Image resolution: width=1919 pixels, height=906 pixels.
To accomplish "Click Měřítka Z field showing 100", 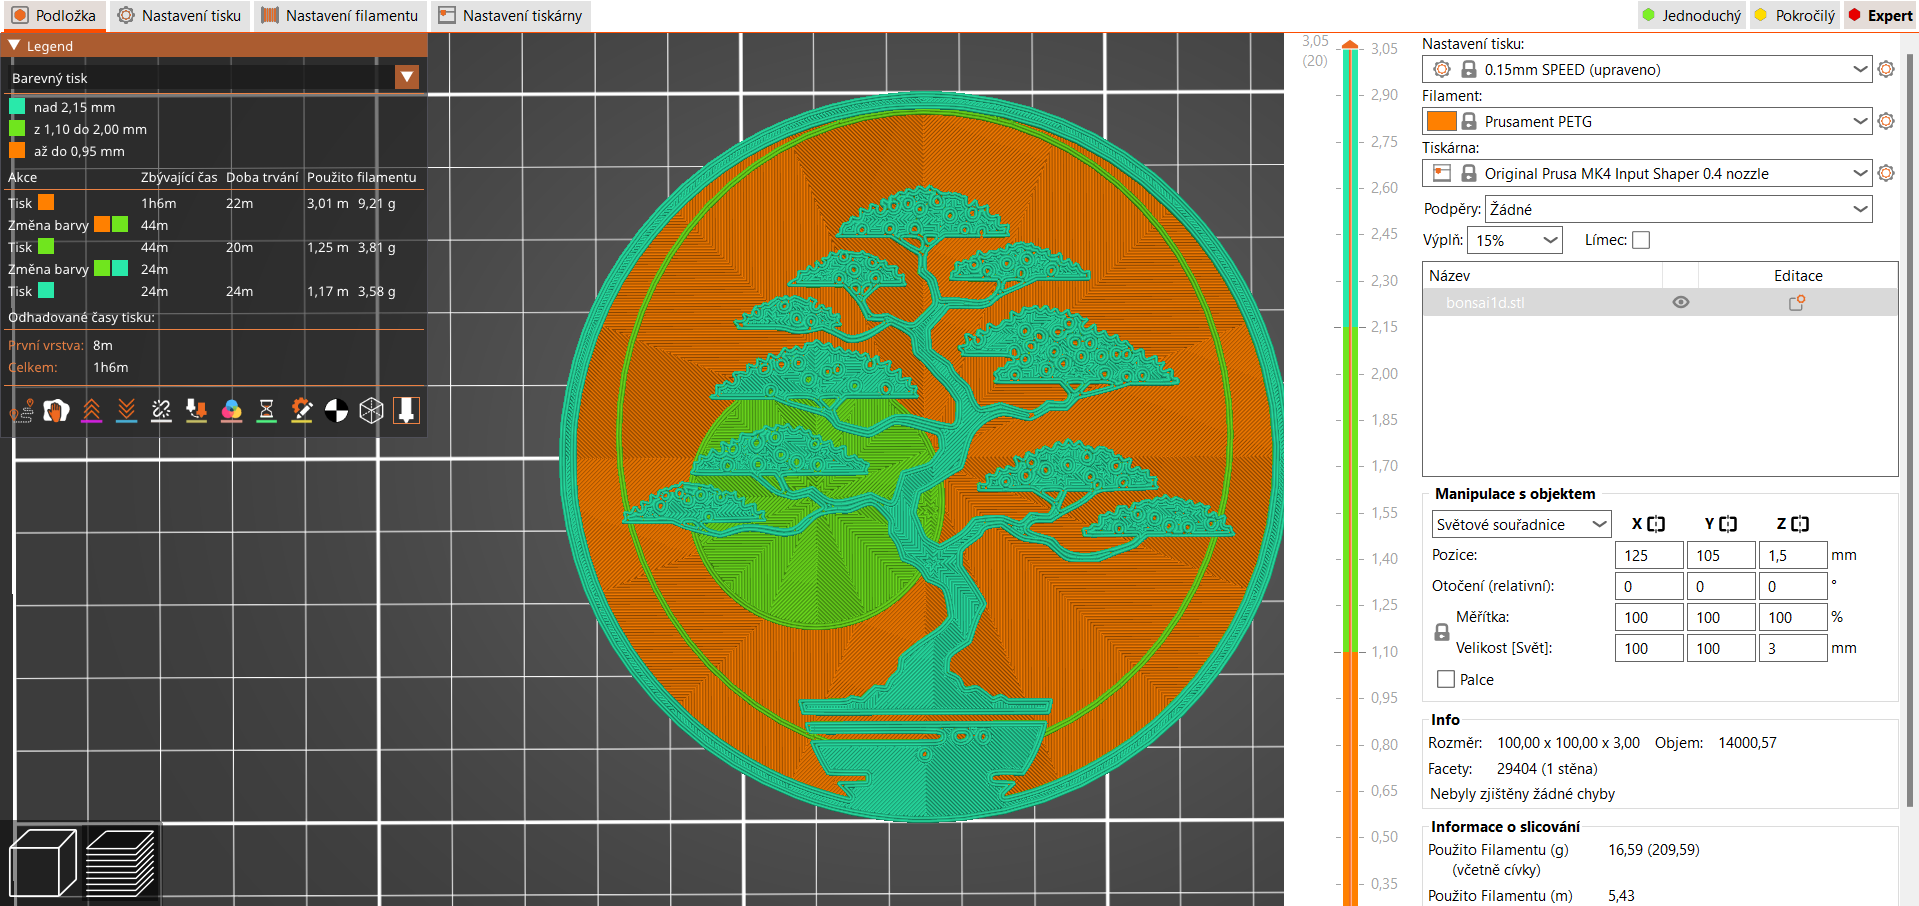I will (x=1793, y=617).
